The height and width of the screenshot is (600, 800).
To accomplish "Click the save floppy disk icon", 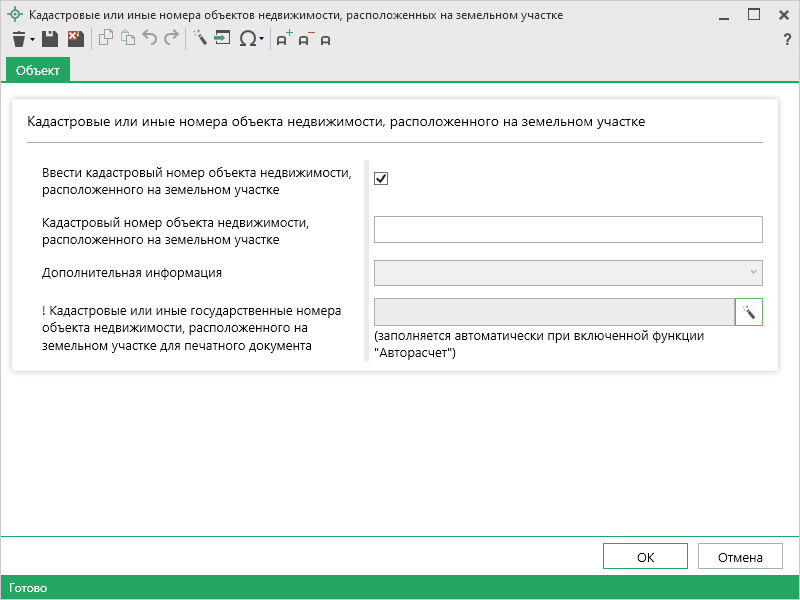I will coord(50,39).
